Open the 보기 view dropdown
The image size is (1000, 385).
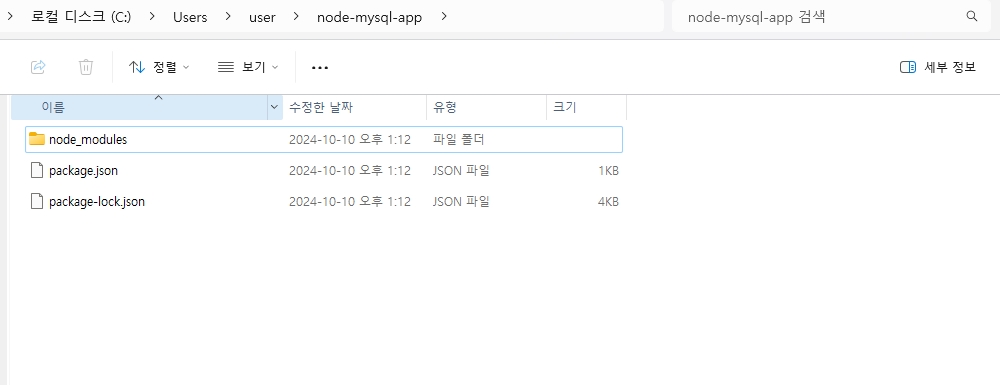click(248, 67)
